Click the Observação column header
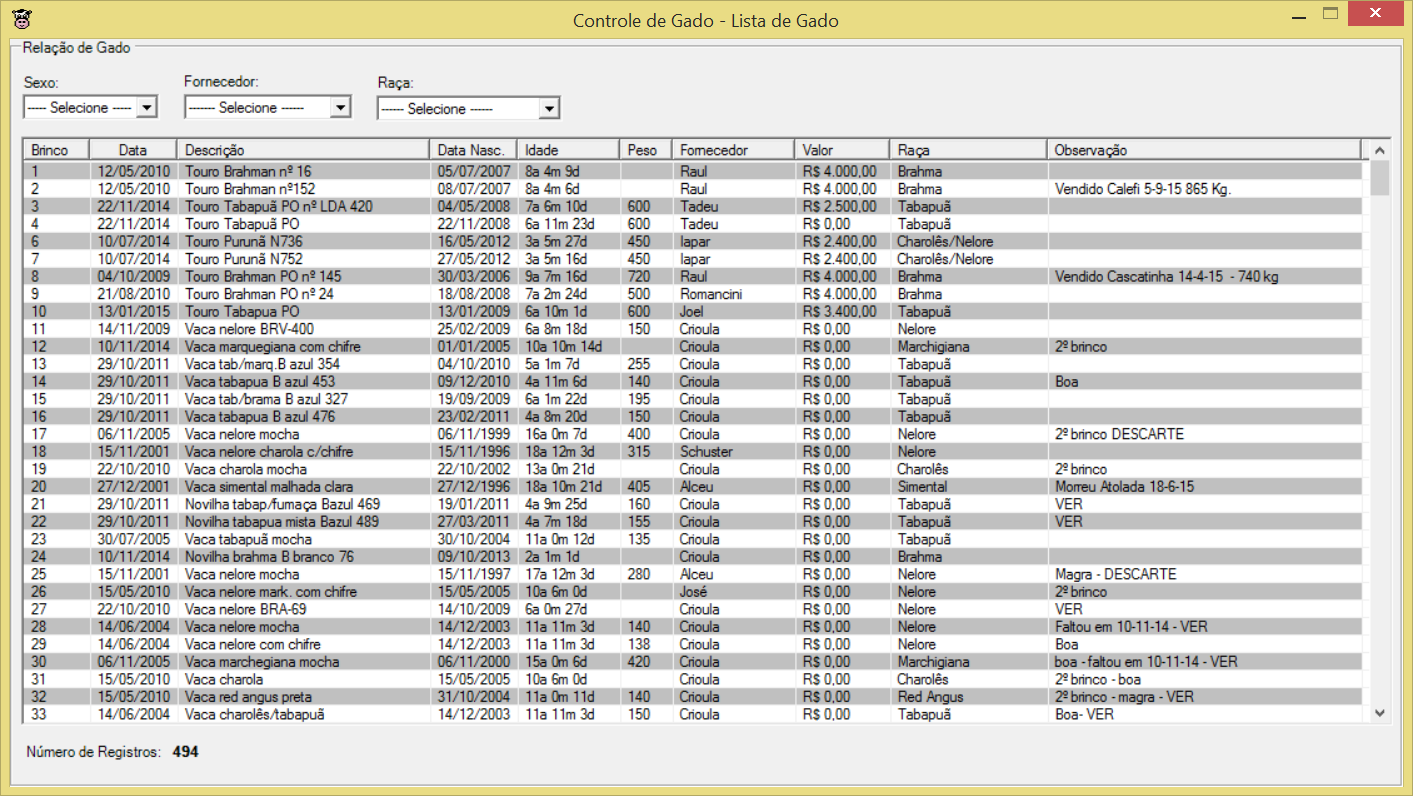The height and width of the screenshot is (796, 1413). click(1204, 150)
